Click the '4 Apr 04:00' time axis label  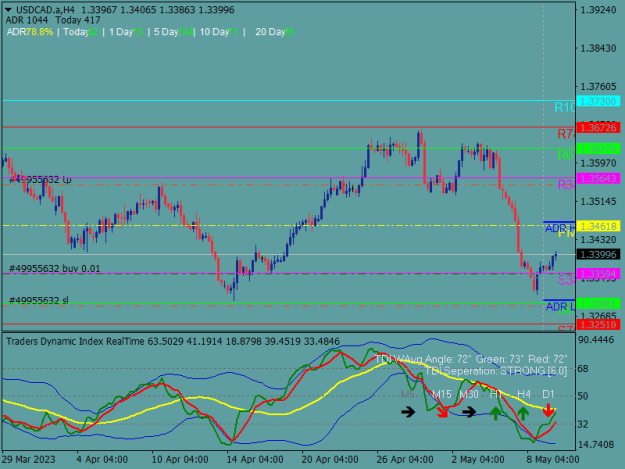click(x=102, y=459)
